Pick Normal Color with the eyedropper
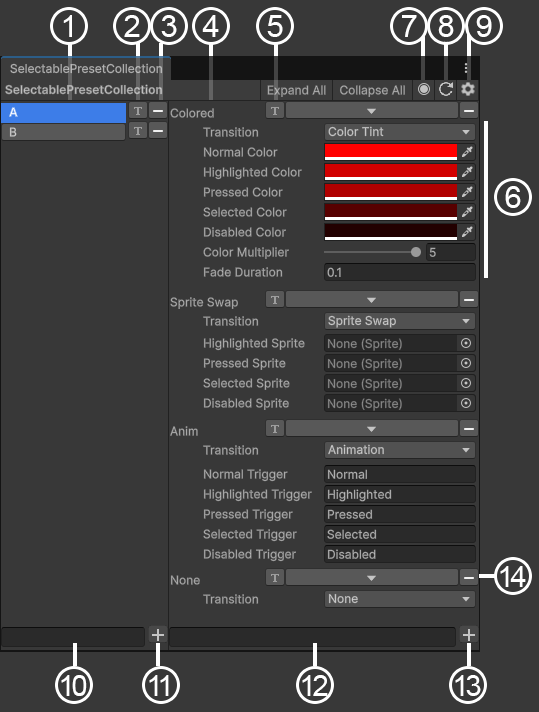 tap(467, 152)
